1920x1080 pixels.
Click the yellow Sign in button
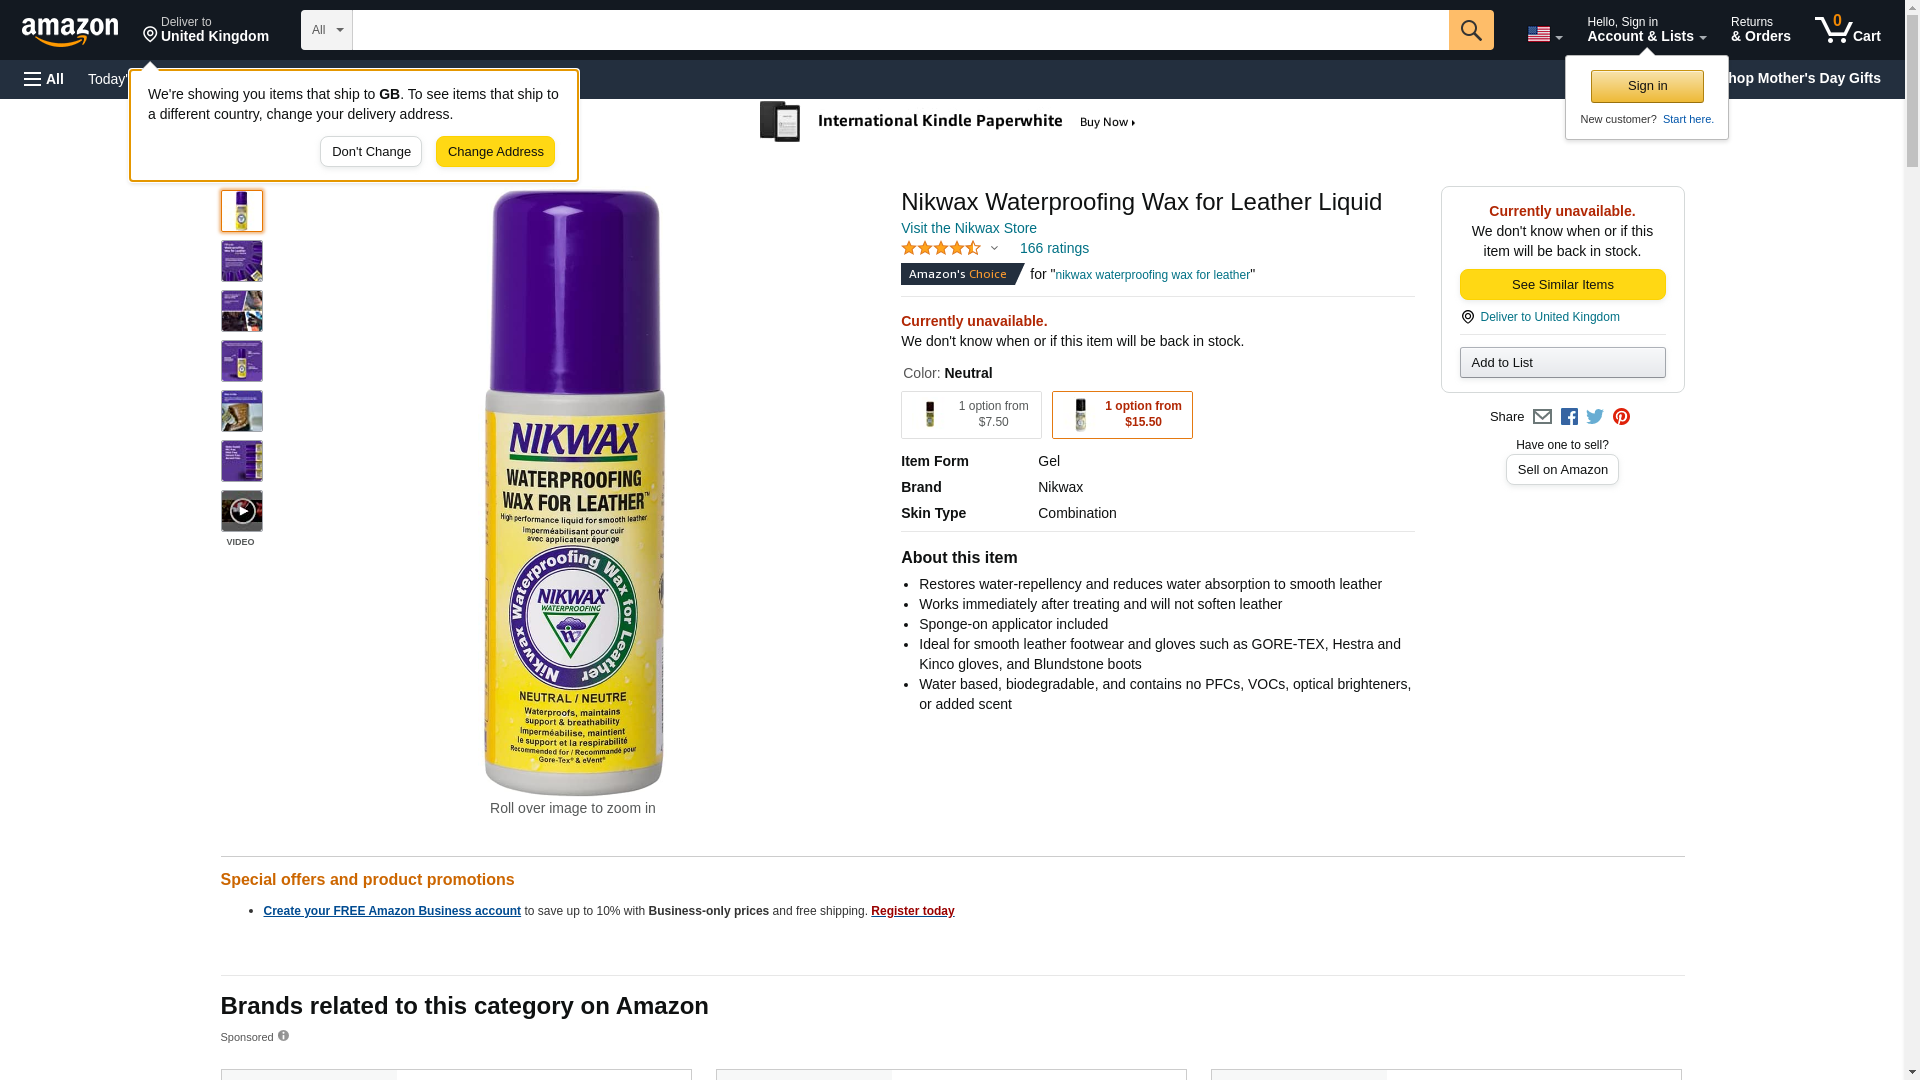(x=1647, y=86)
